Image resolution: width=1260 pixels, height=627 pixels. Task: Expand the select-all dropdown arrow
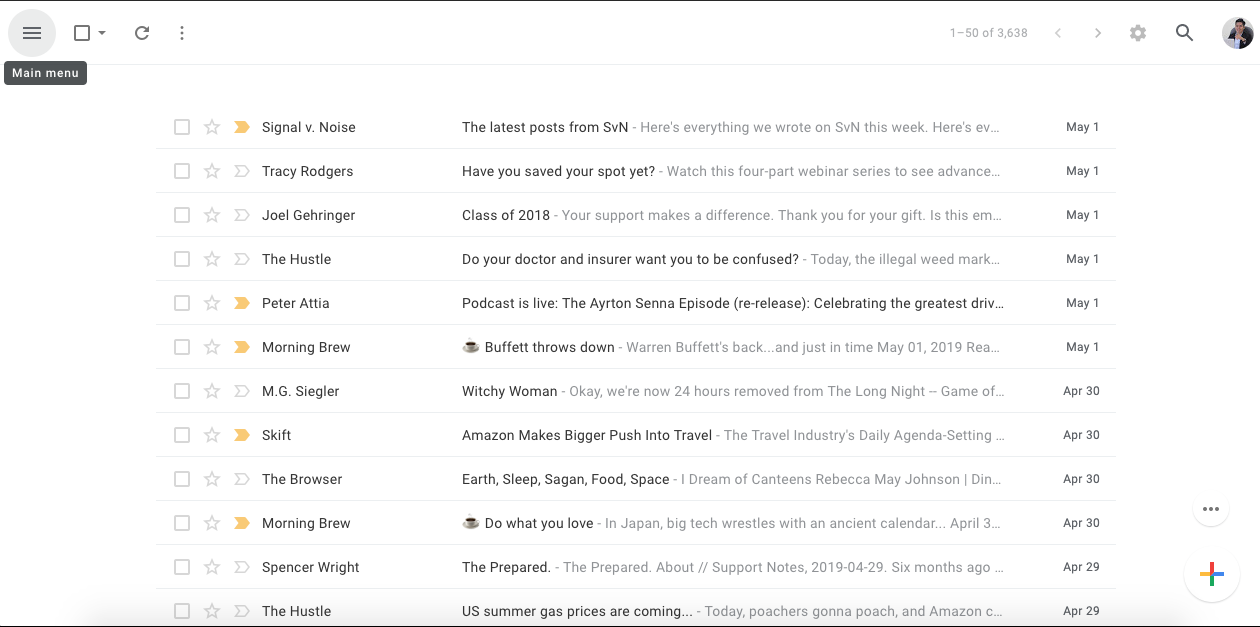102,33
